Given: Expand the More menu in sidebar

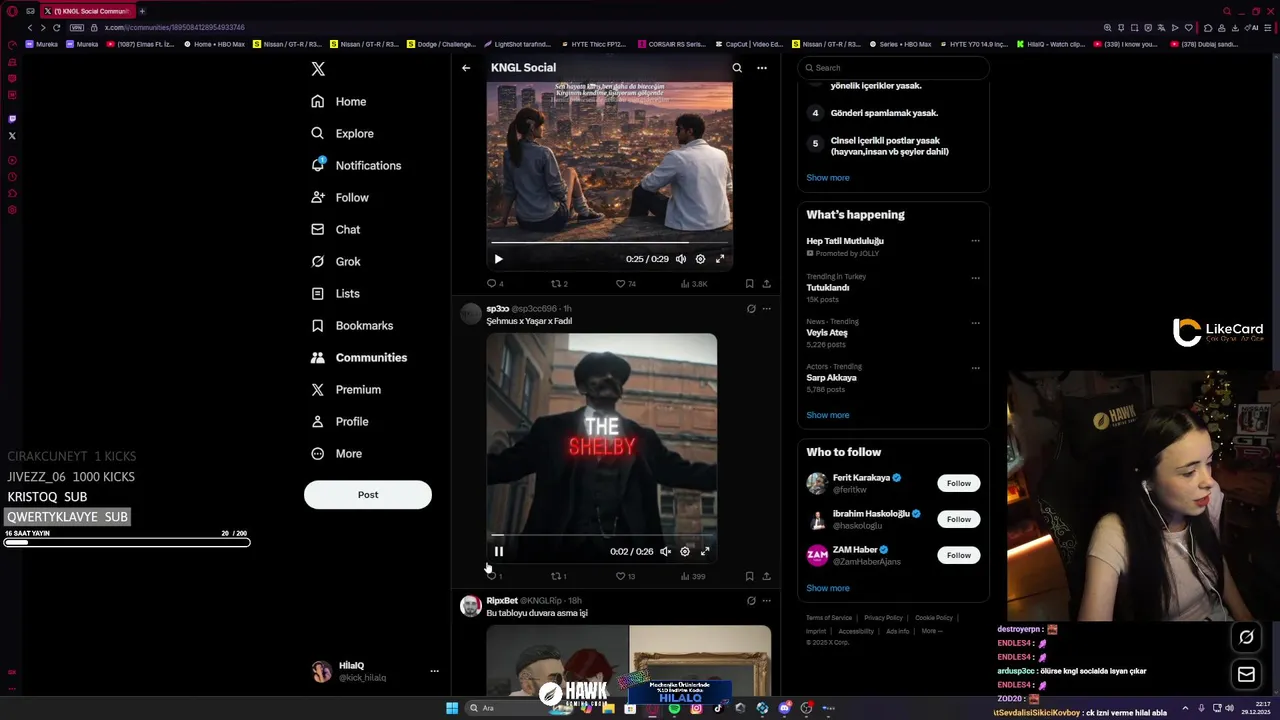Looking at the screenshot, I should point(336,453).
